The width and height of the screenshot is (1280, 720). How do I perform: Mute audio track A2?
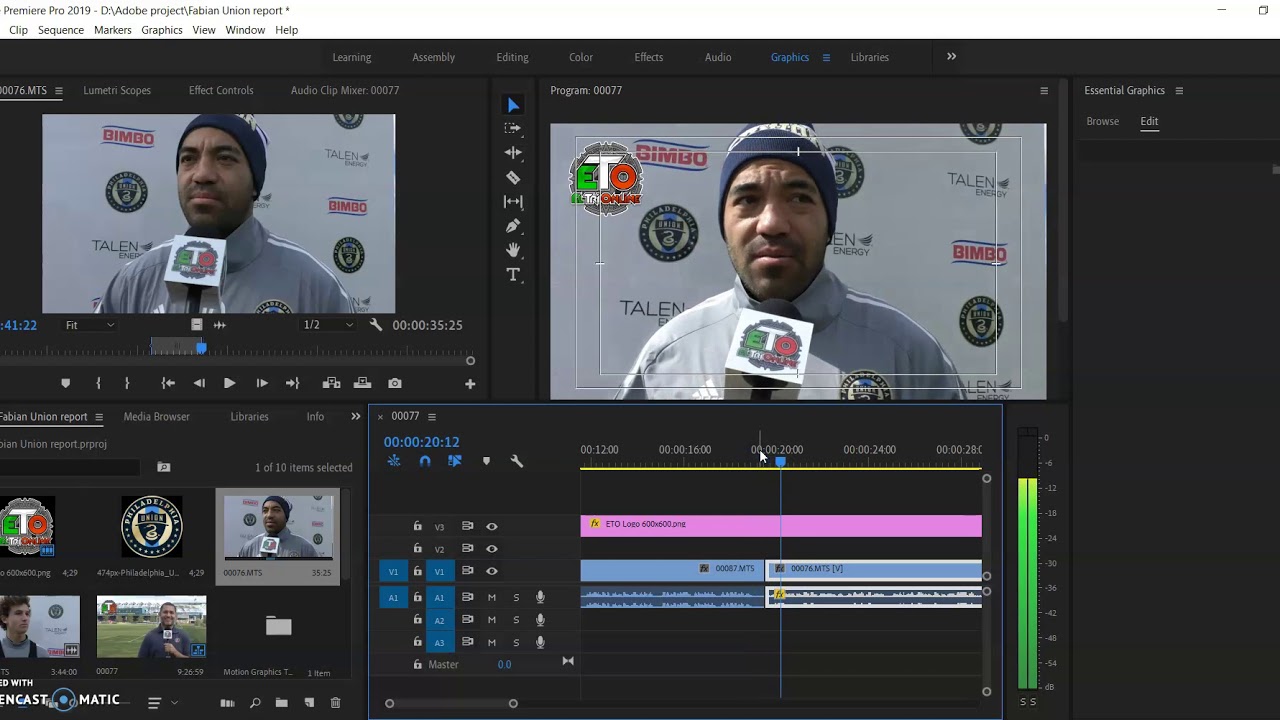point(491,620)
